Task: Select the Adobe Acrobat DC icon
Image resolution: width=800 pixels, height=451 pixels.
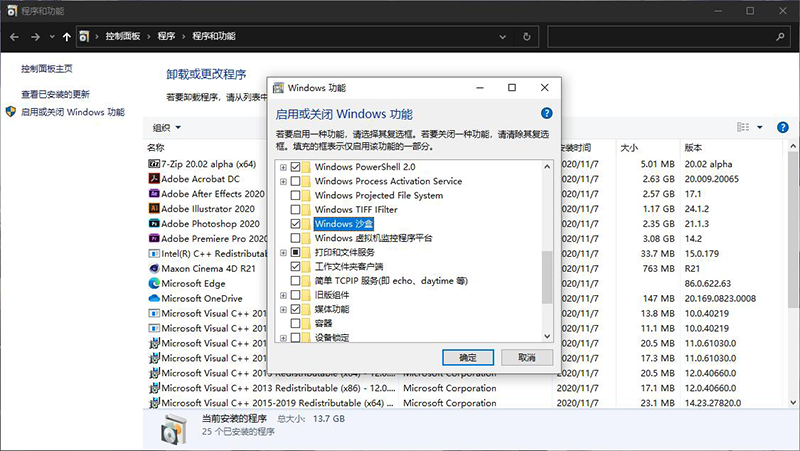Action: pyautogui.click(x=154, y=179)
